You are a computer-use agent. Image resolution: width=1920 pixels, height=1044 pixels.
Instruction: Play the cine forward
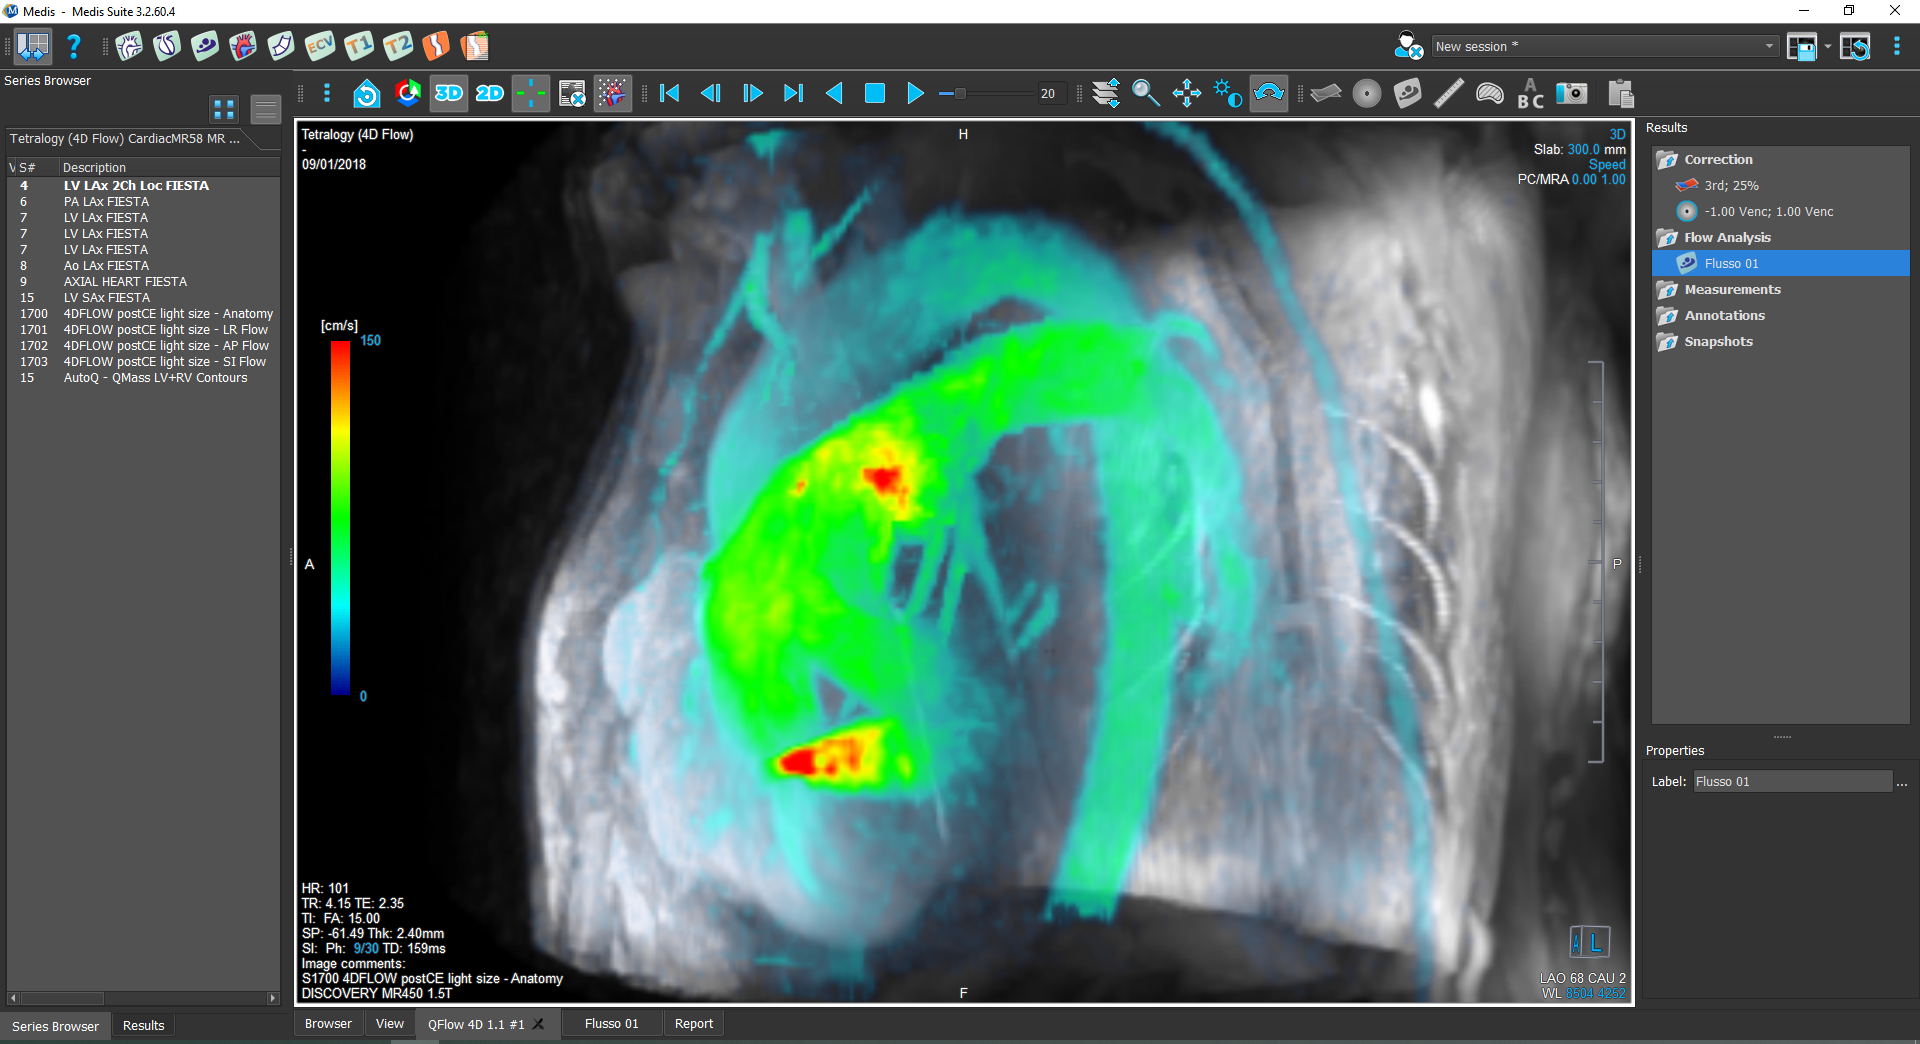click(915, 93)
